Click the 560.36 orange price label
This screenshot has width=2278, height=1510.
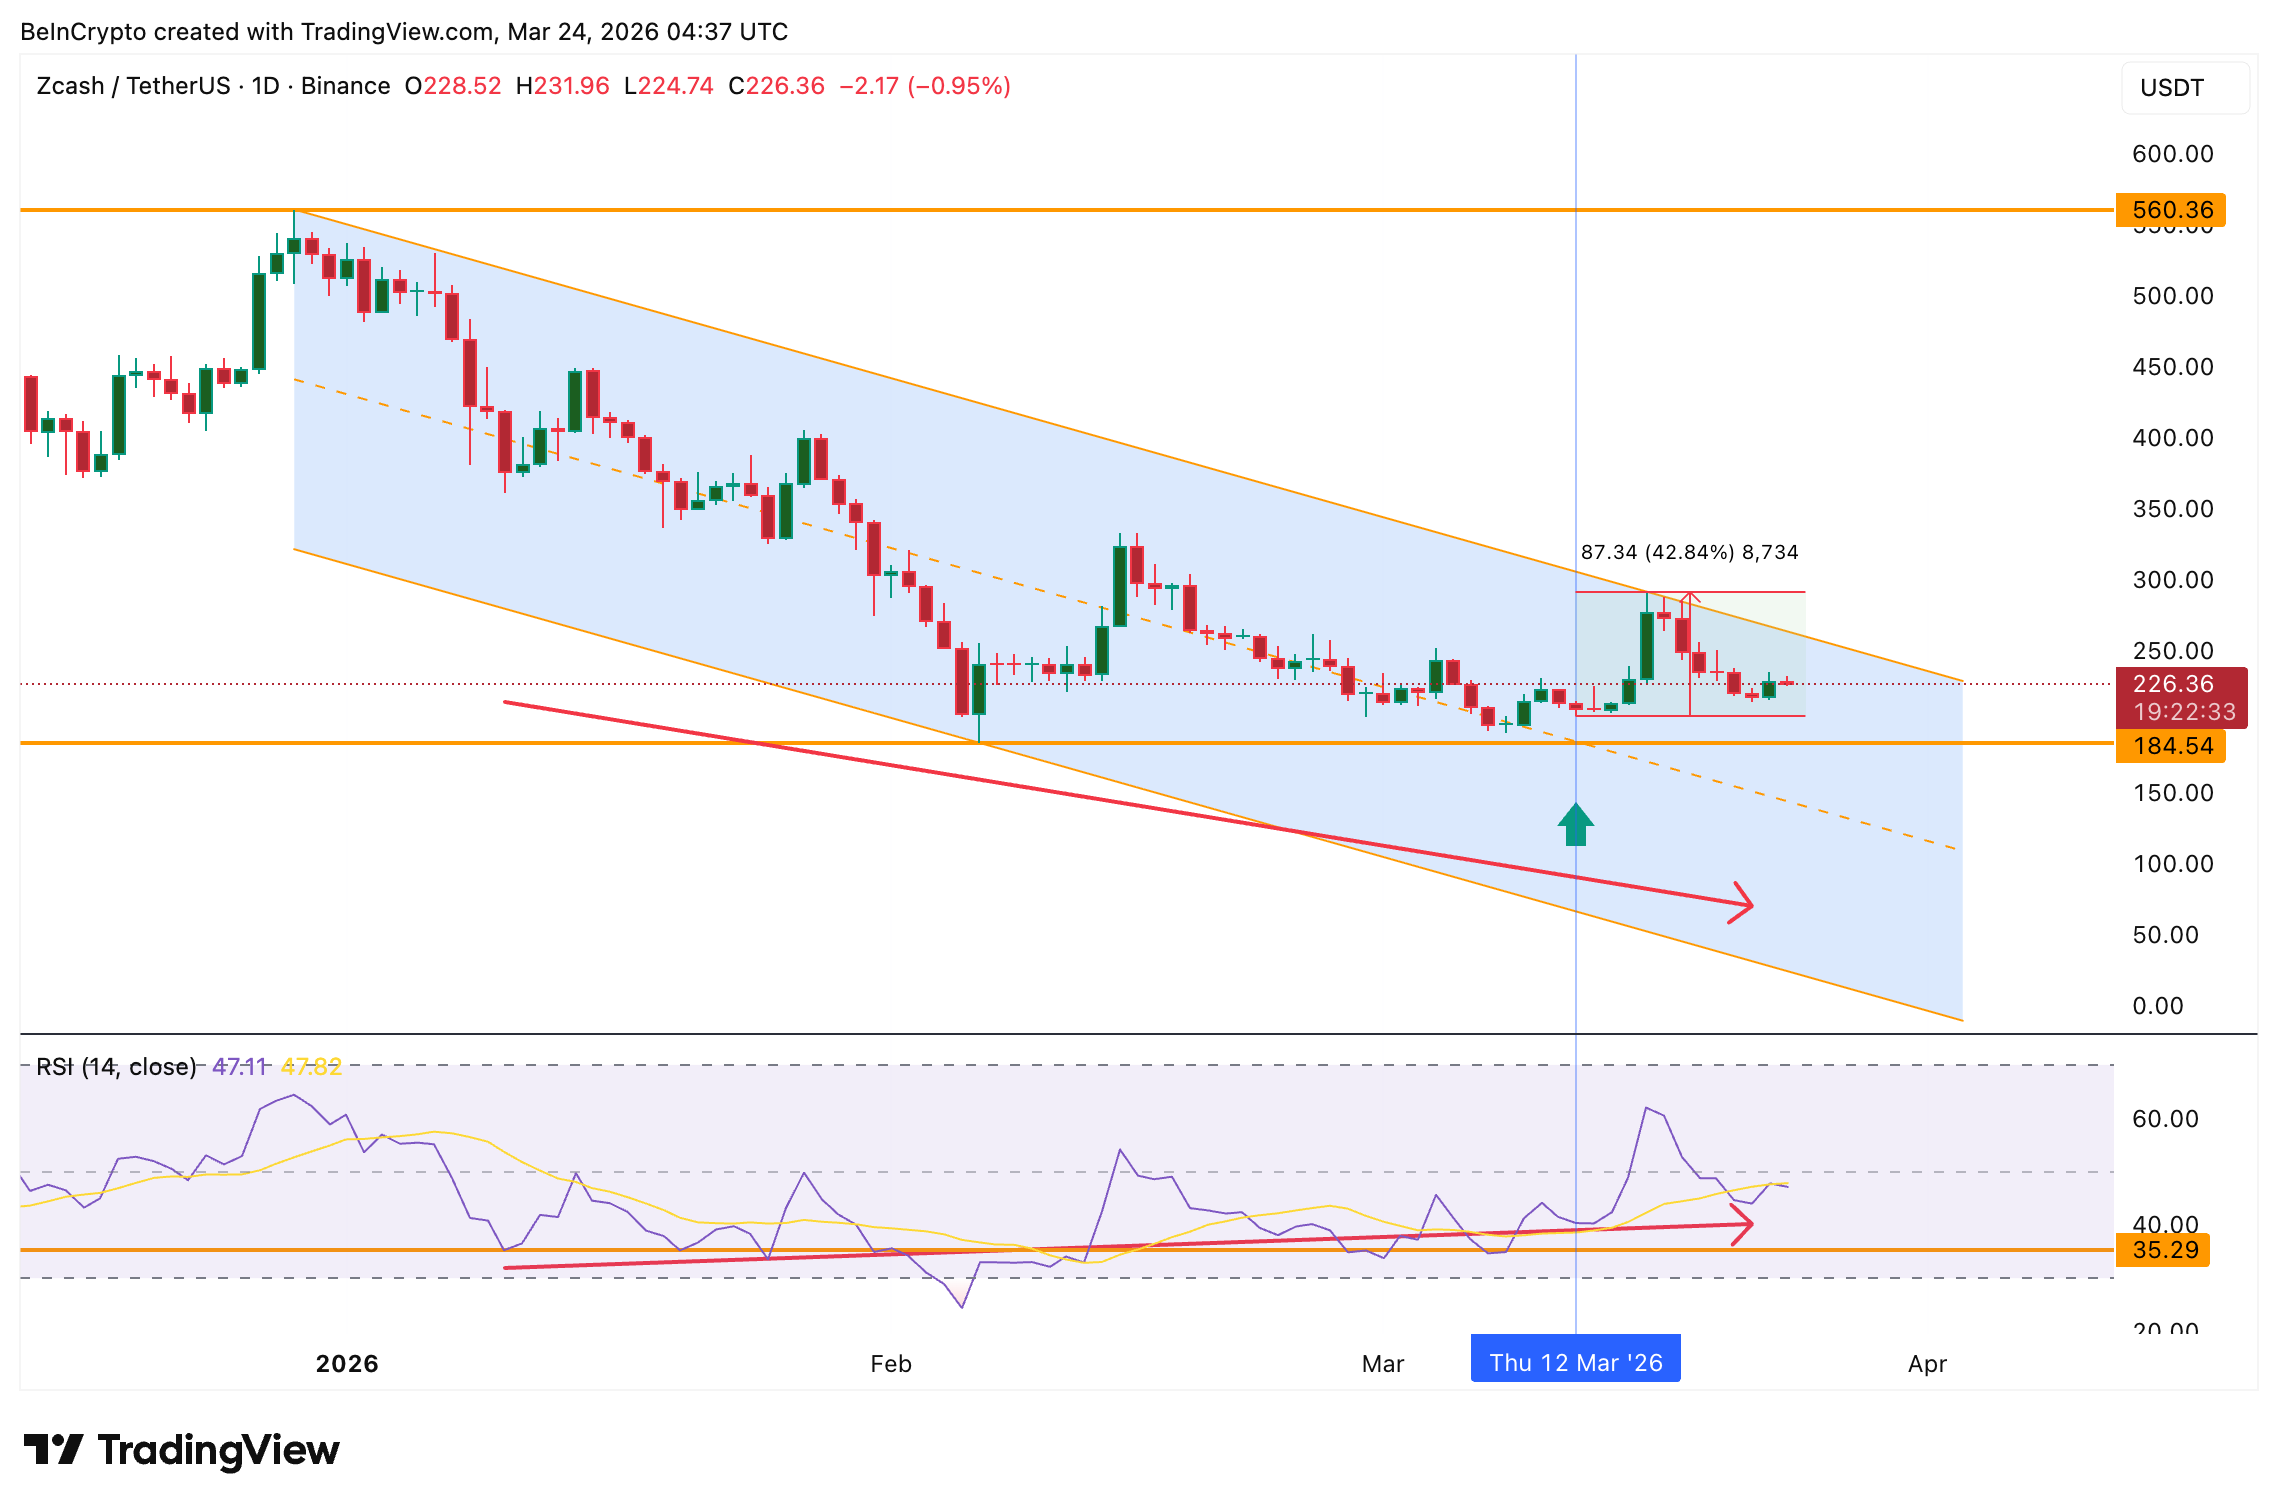tap(2170, 210)
